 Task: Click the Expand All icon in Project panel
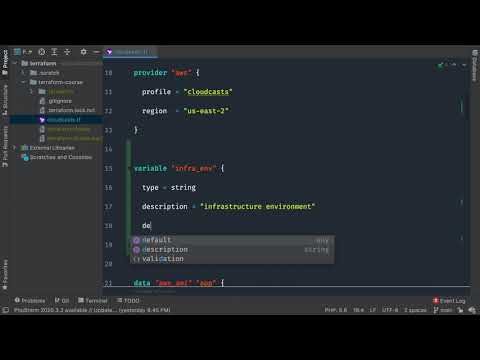[x=54, y=52]
